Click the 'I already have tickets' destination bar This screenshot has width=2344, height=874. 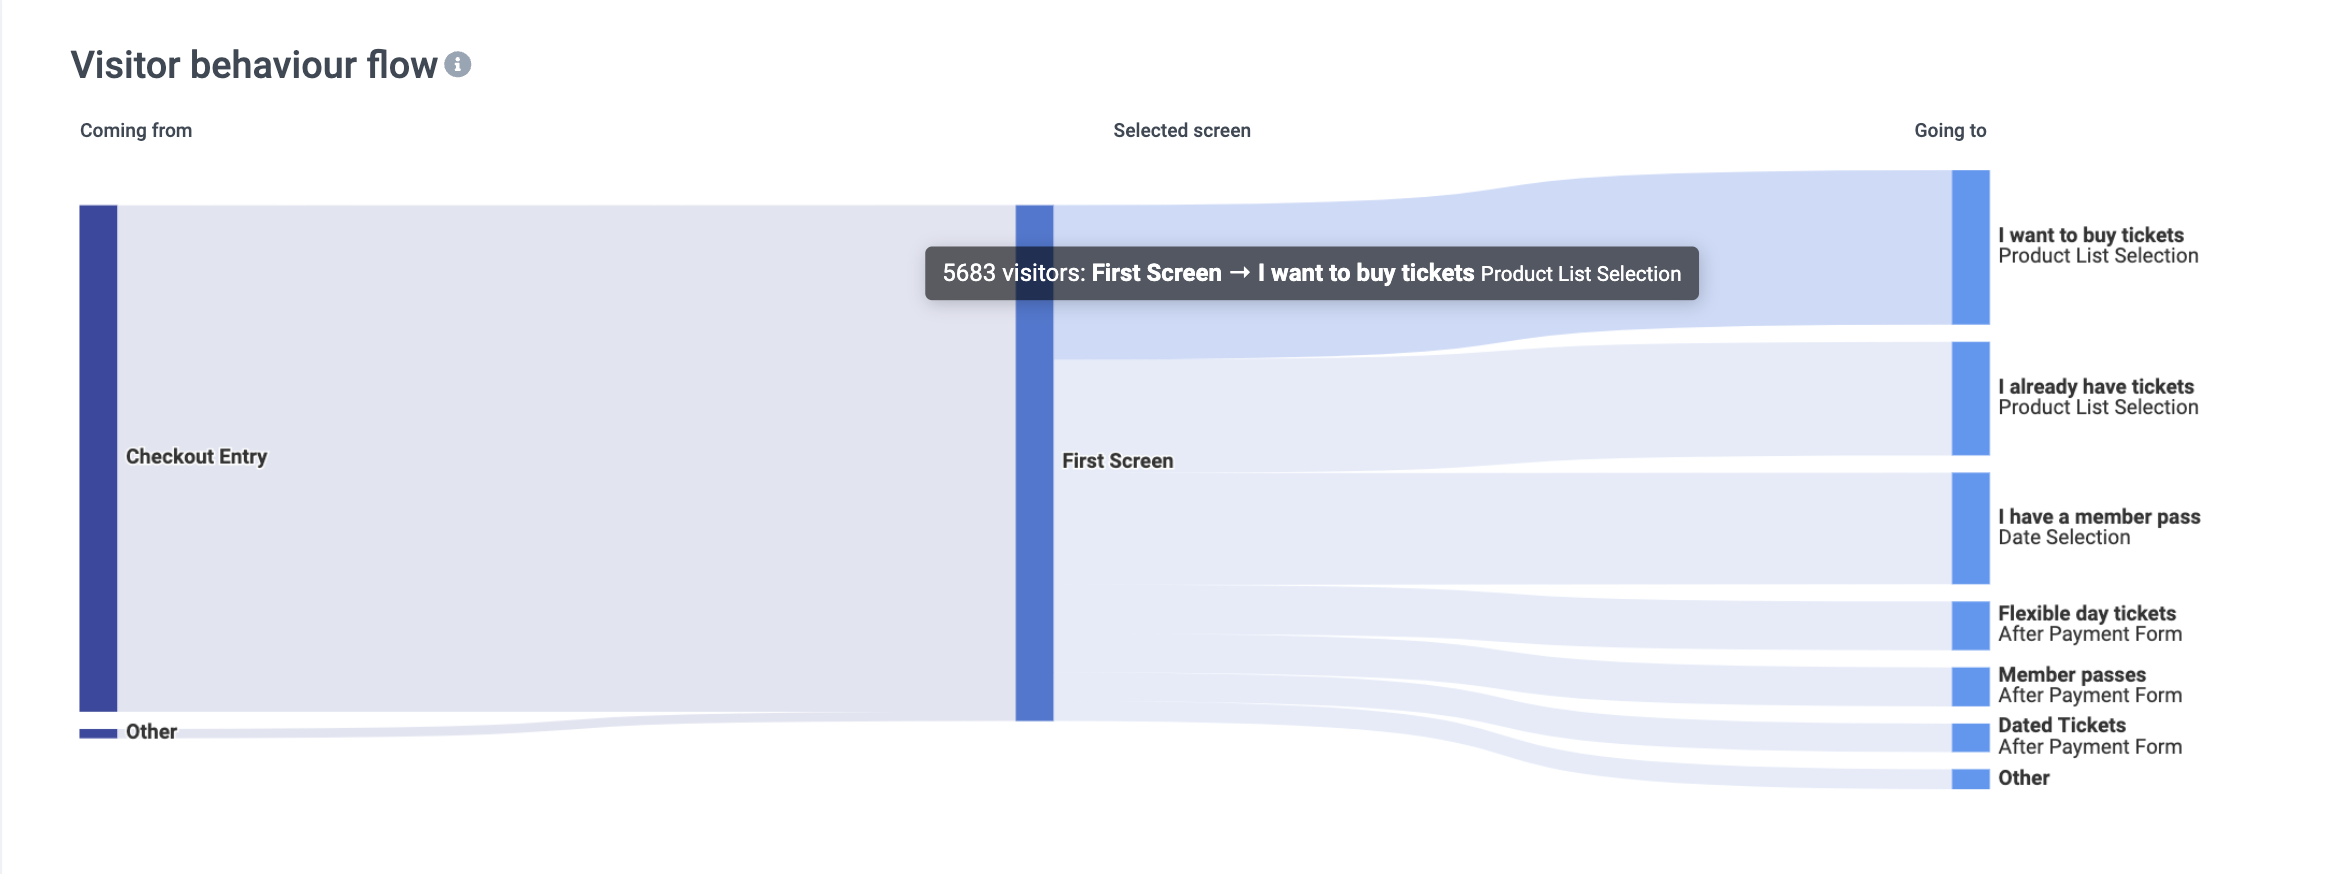point(1970,398)
